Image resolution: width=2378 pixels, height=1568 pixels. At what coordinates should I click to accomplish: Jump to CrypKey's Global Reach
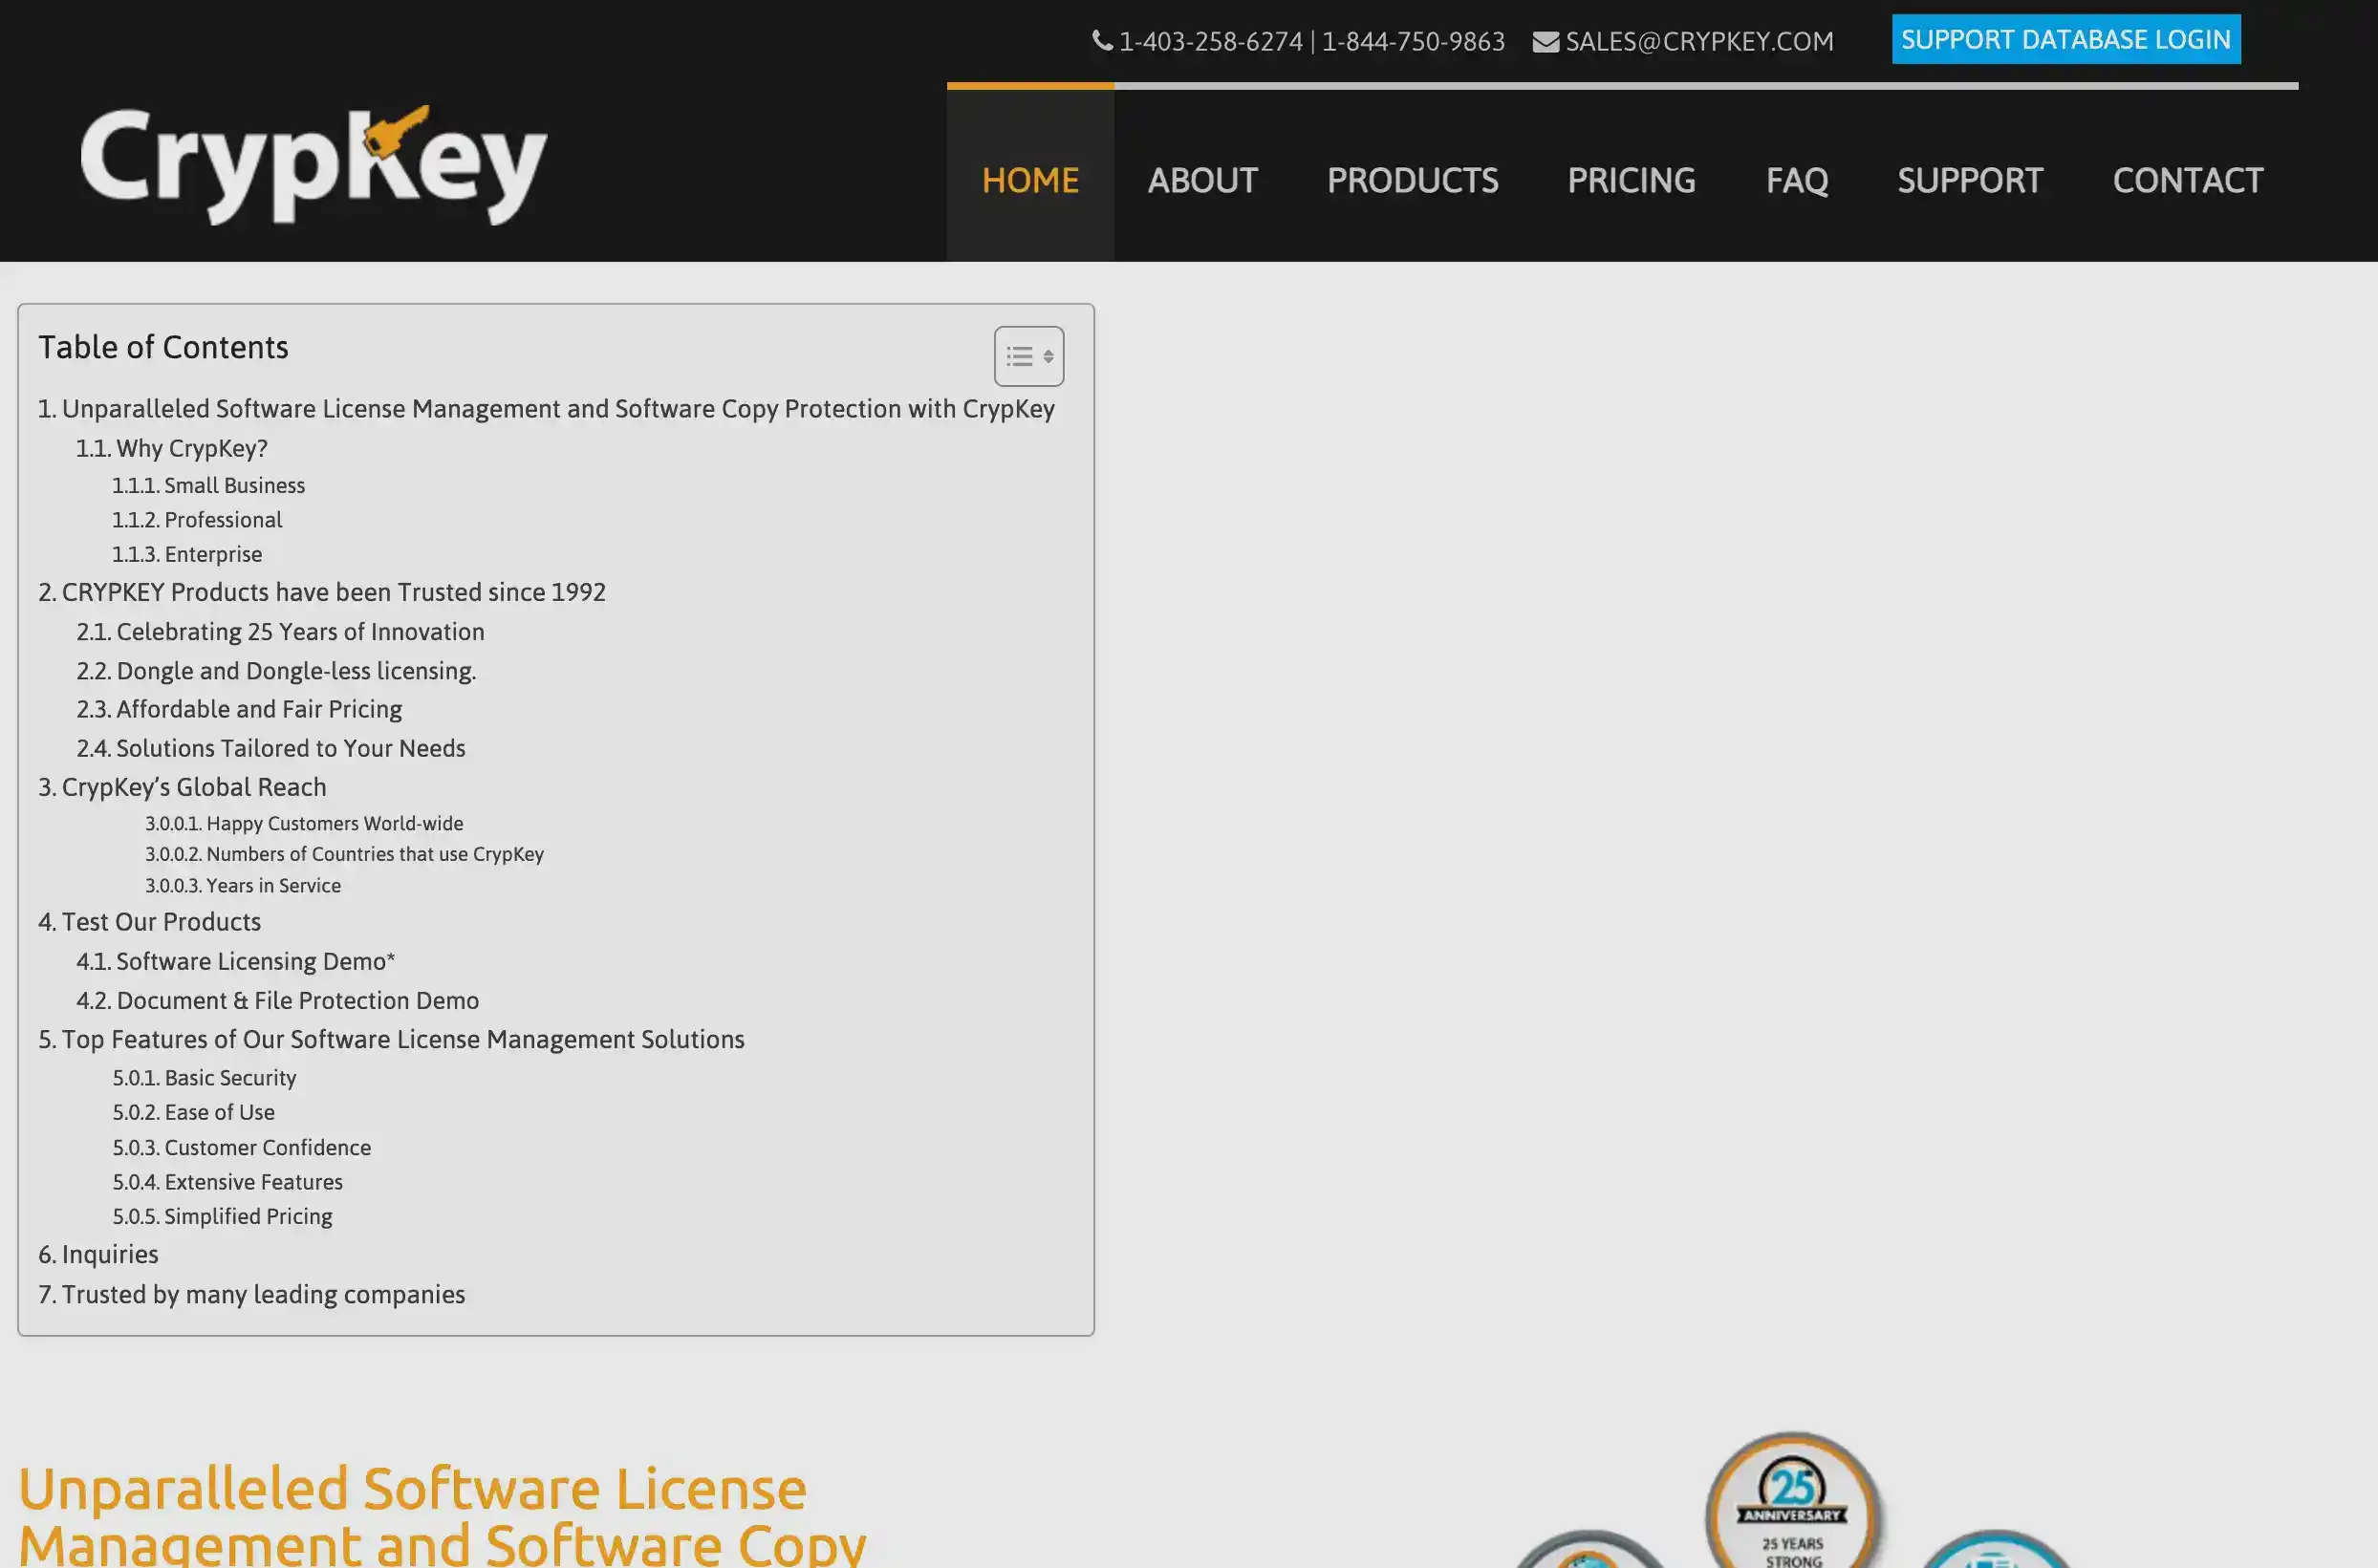[182, 787]
